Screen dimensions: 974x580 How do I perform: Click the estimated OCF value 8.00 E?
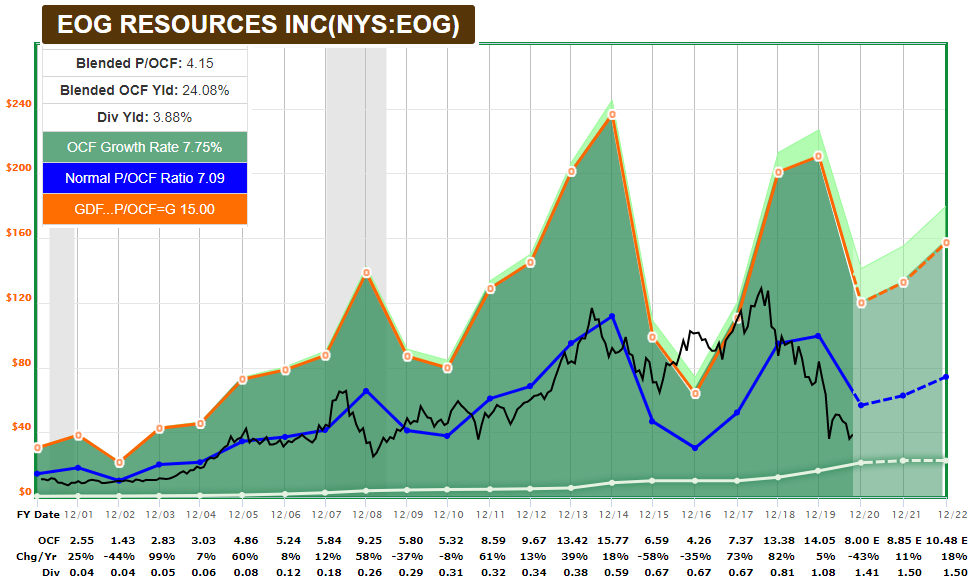click(863, 541)
